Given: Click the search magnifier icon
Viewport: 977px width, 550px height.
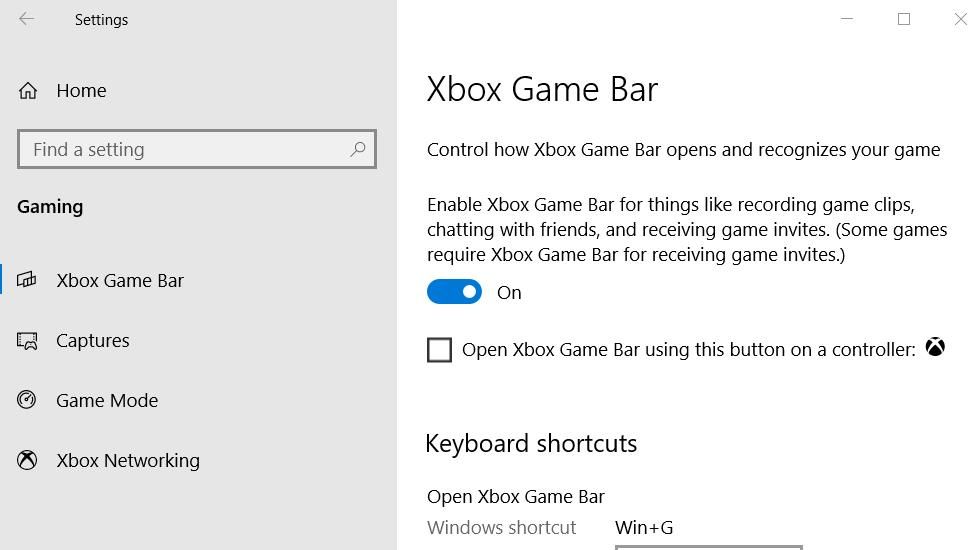Looking at the screenshot, I should tap(357, 149).
